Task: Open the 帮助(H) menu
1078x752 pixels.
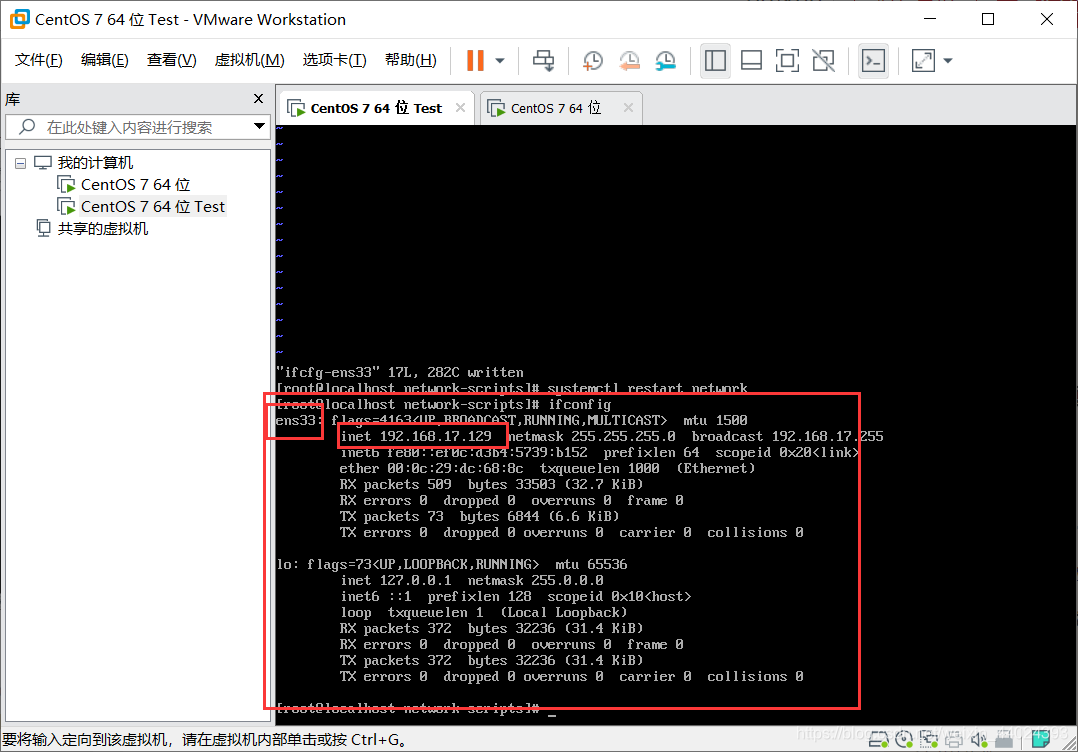Action: (x=410, y=60)
